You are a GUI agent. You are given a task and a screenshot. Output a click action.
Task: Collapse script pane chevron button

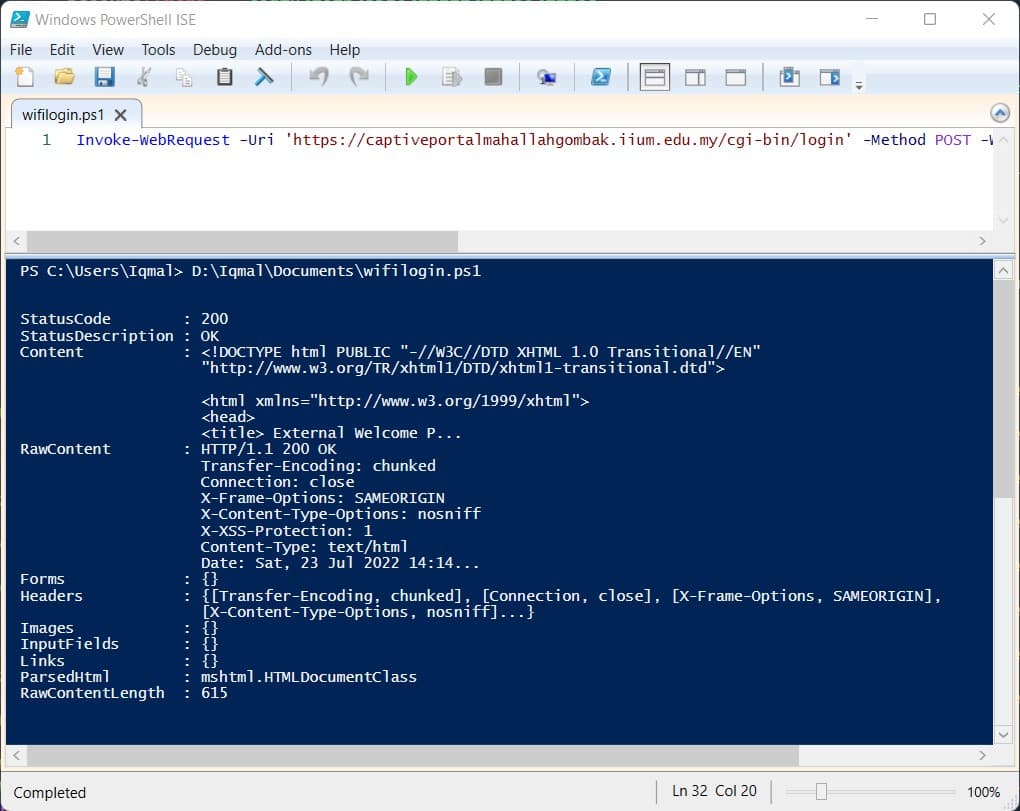coord(1000,113)
